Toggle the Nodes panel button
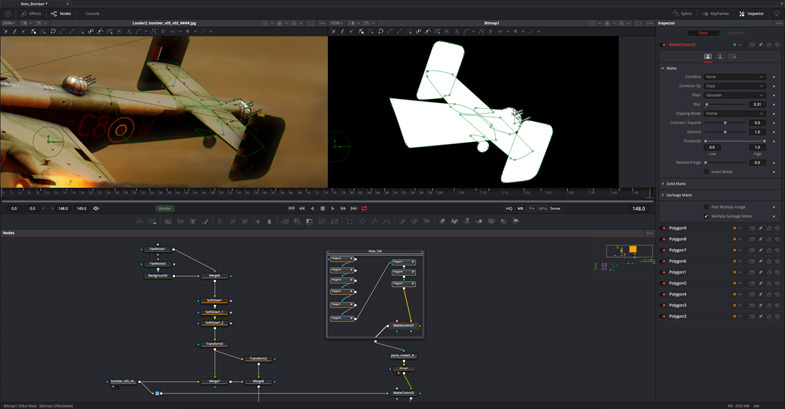 point(61,14)
